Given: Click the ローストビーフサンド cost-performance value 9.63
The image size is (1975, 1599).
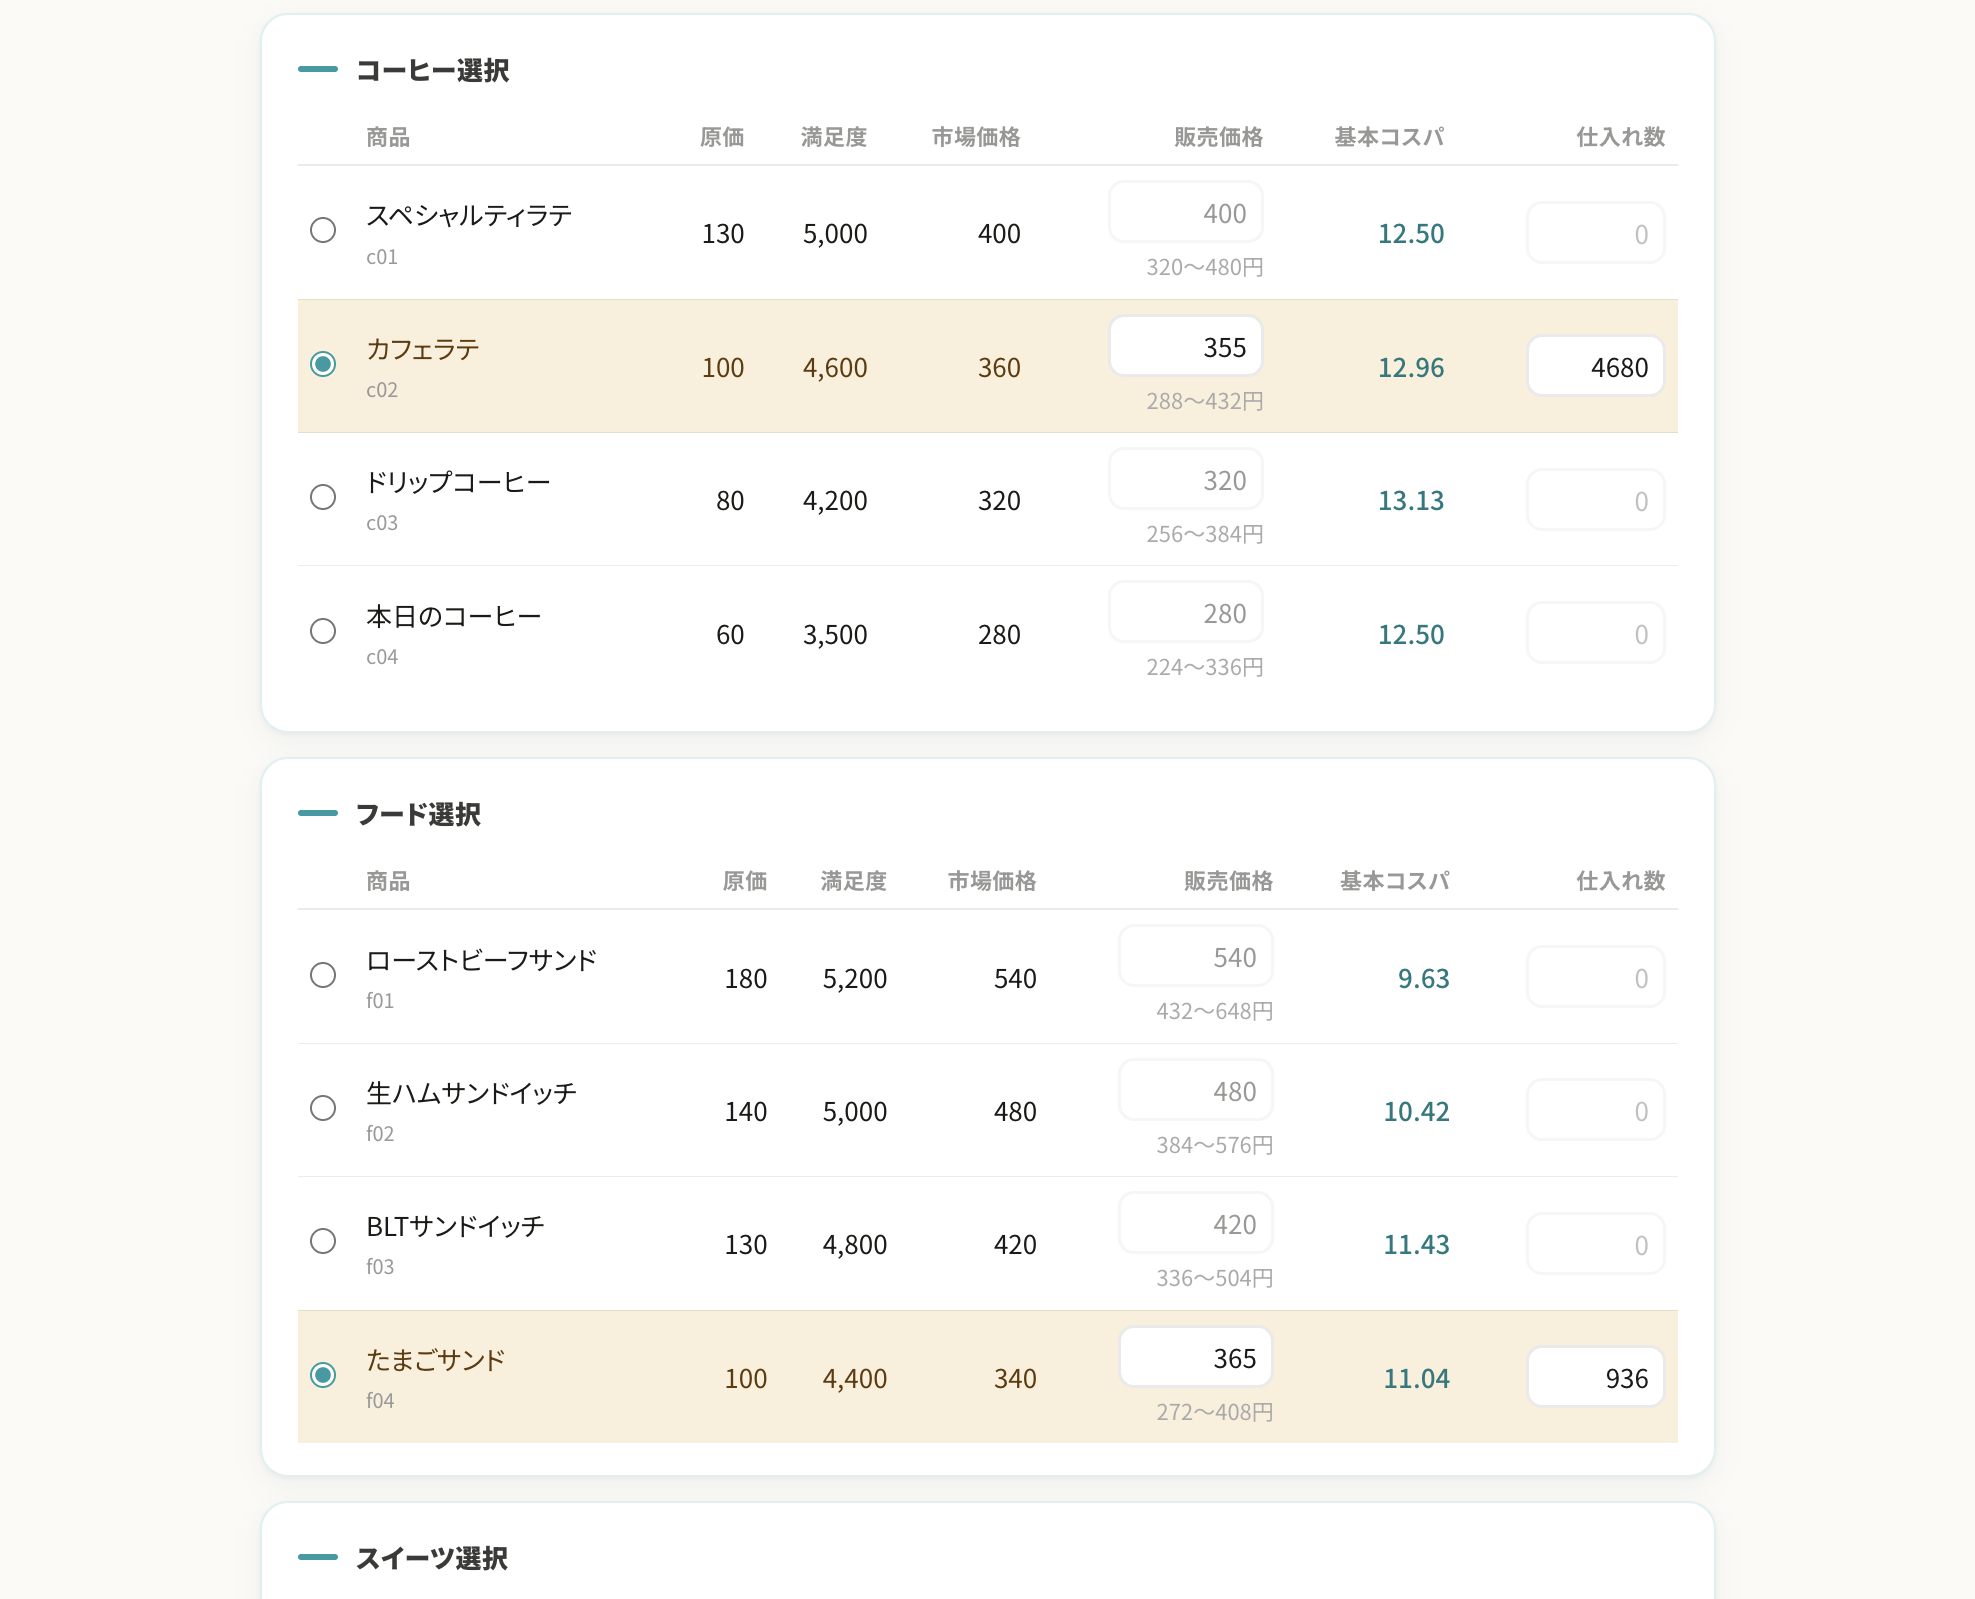Looking at the screenshot, I should [1424, 979].
